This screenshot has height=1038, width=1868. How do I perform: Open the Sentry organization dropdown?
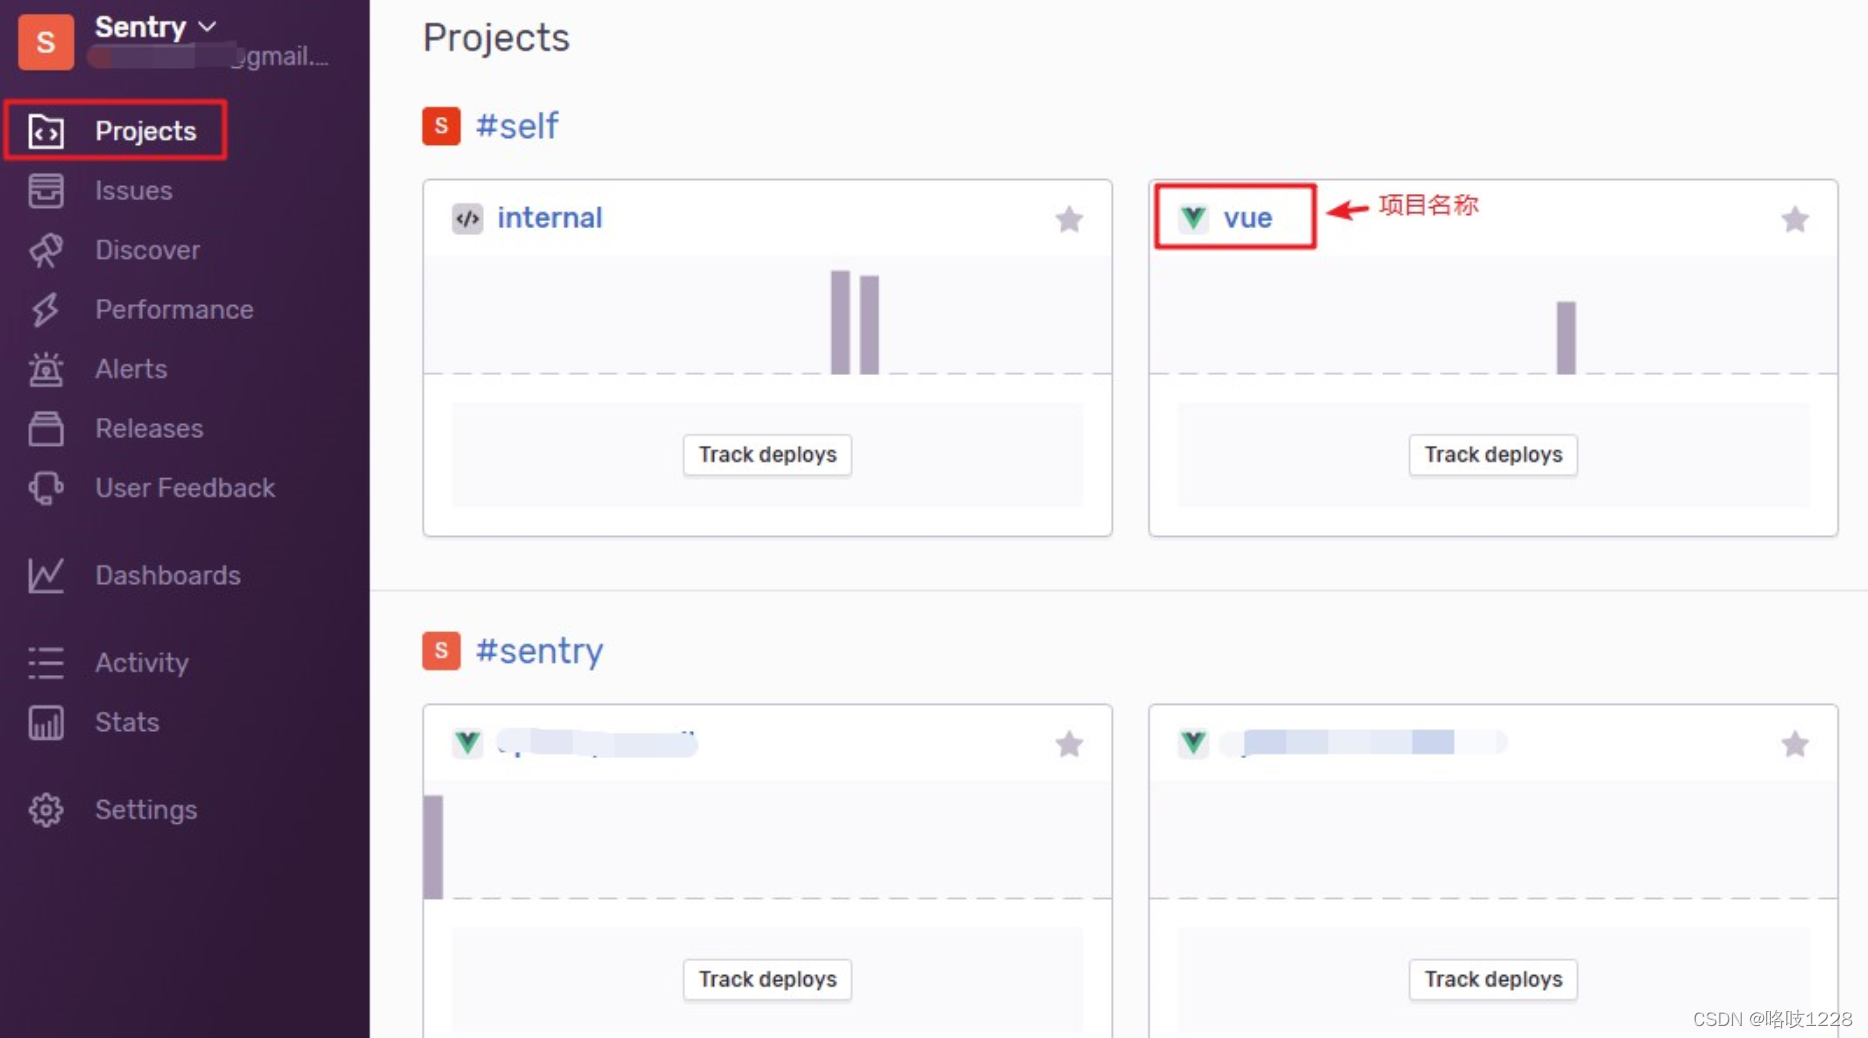point(156,27)
